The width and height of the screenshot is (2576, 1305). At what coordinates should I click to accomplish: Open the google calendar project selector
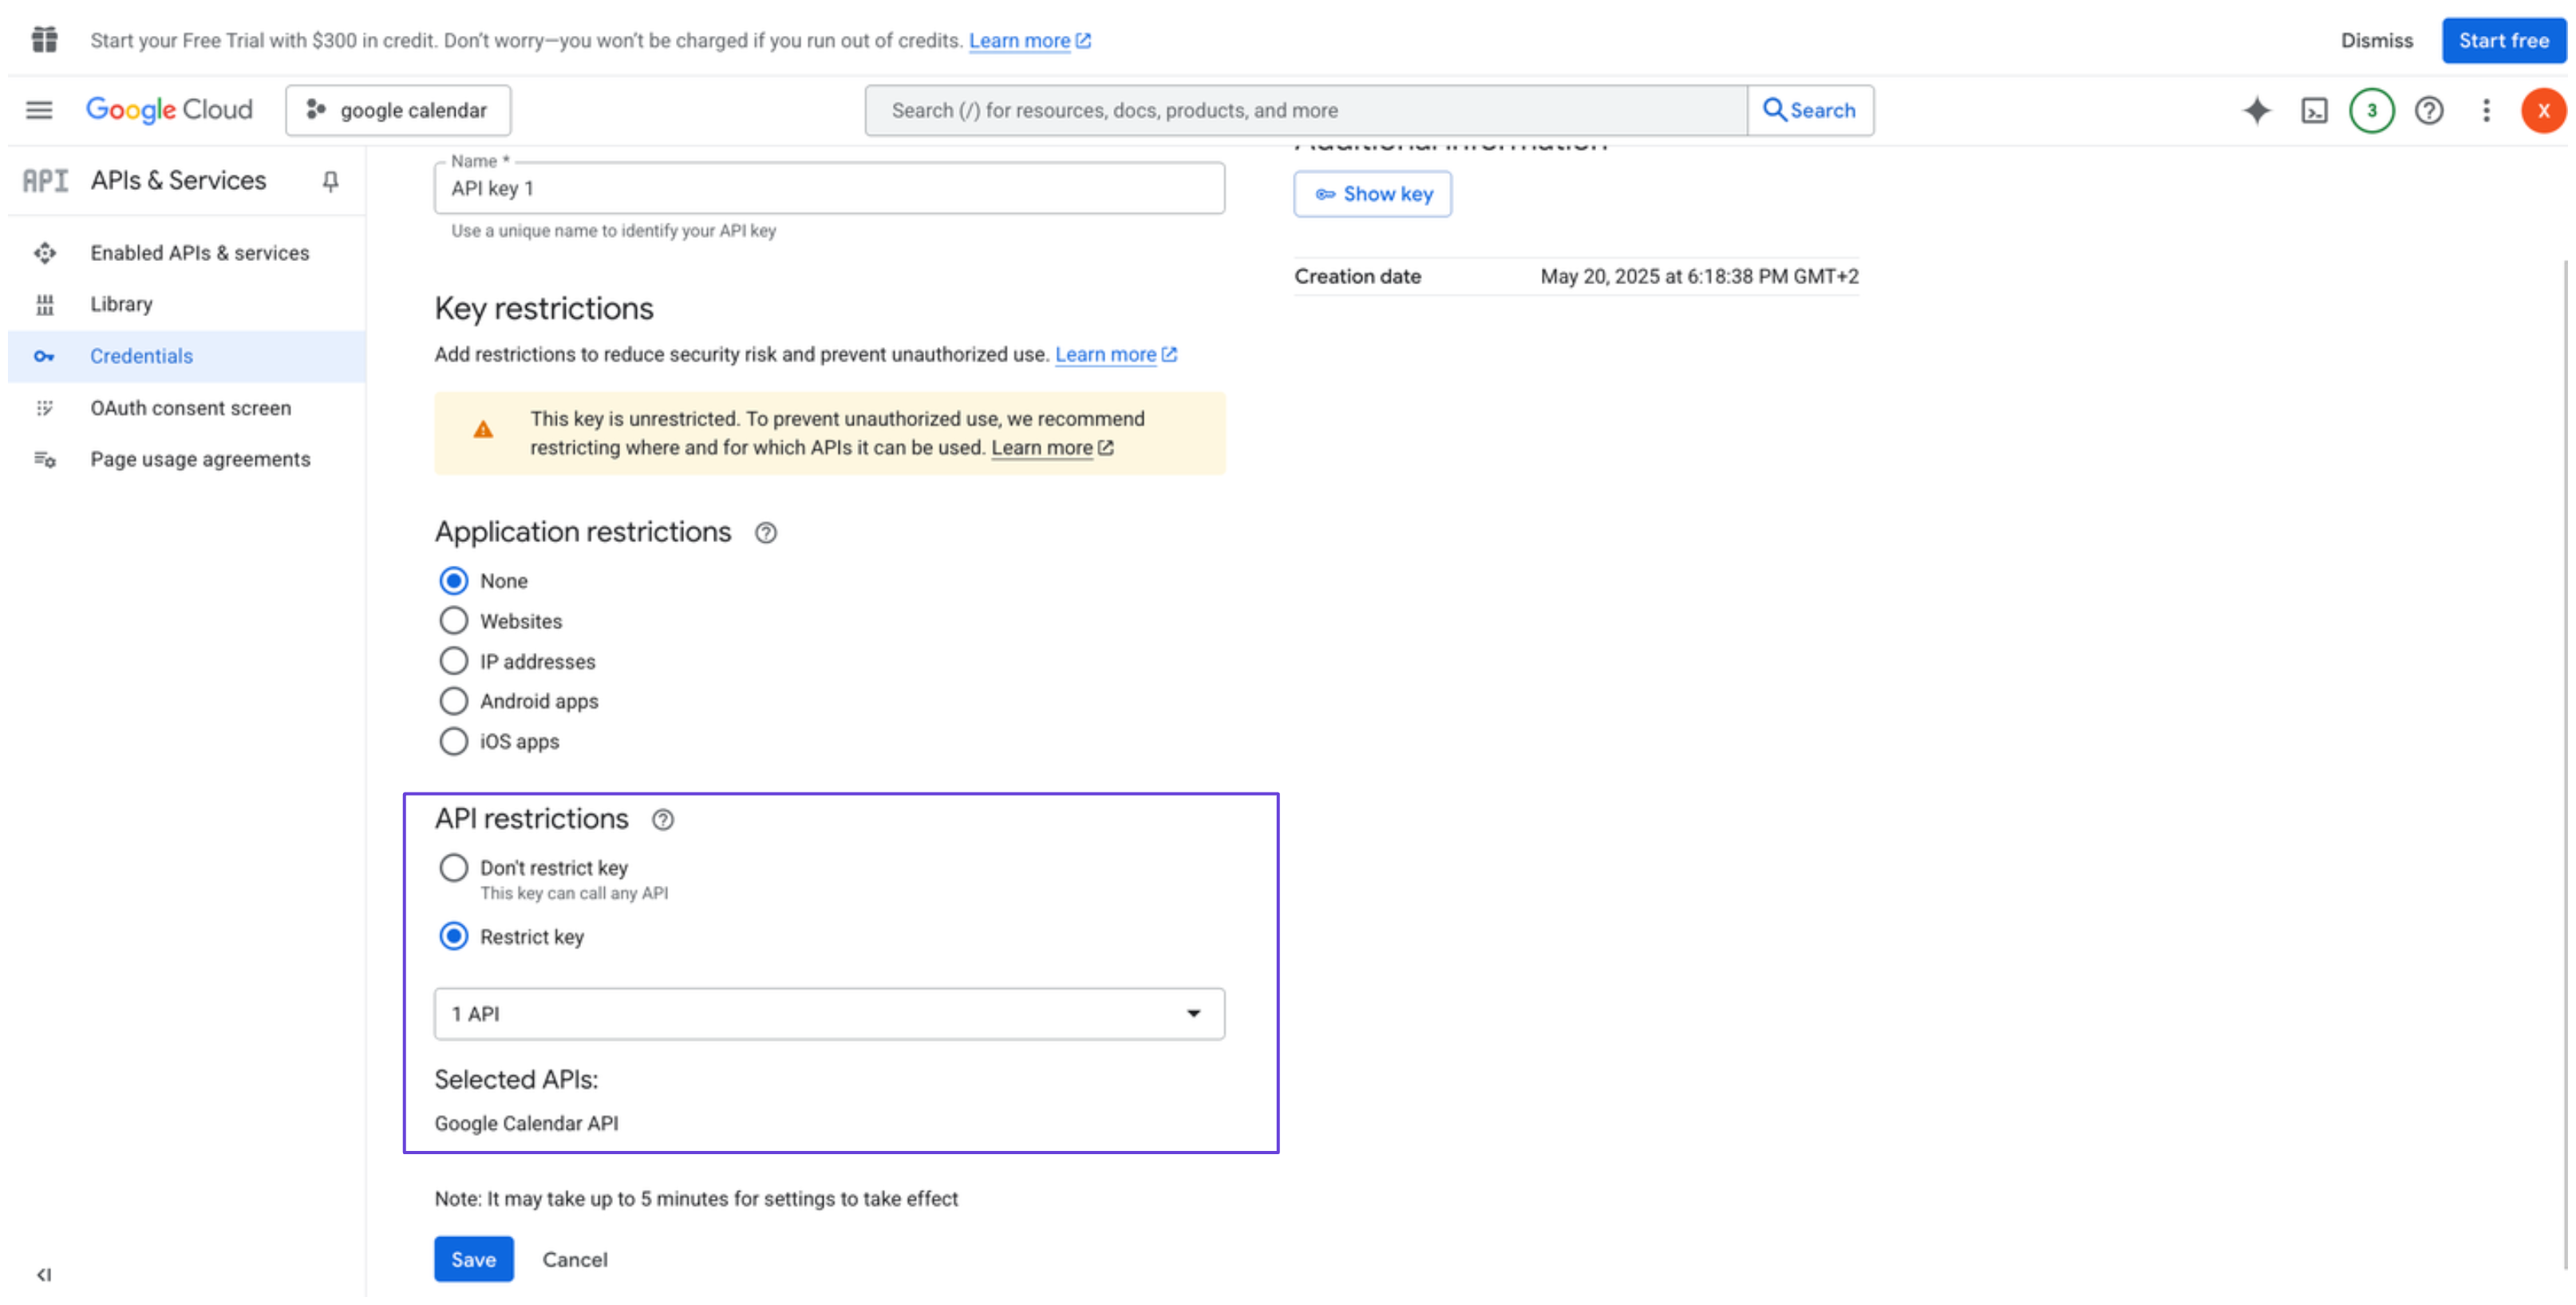(398, 110)
